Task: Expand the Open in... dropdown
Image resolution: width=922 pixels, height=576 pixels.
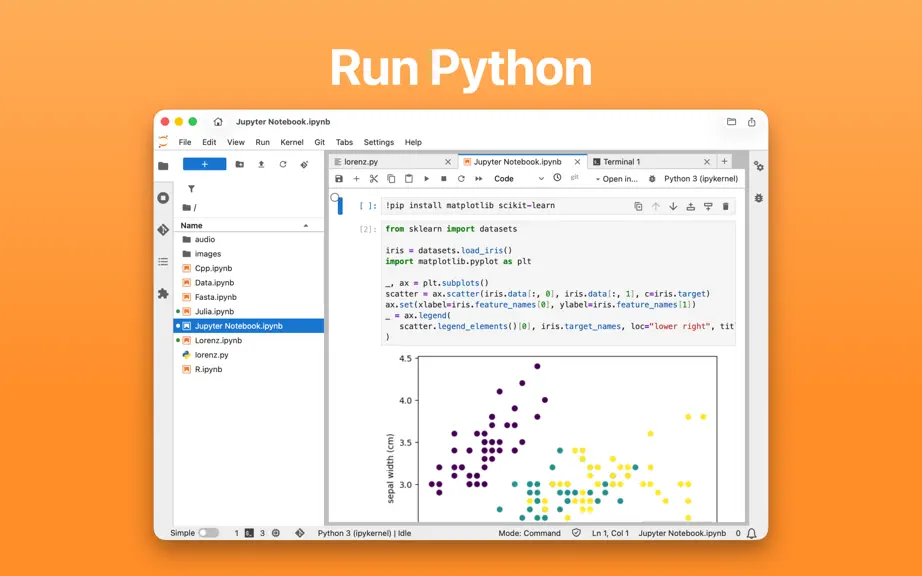Action: tap(616, 179)
